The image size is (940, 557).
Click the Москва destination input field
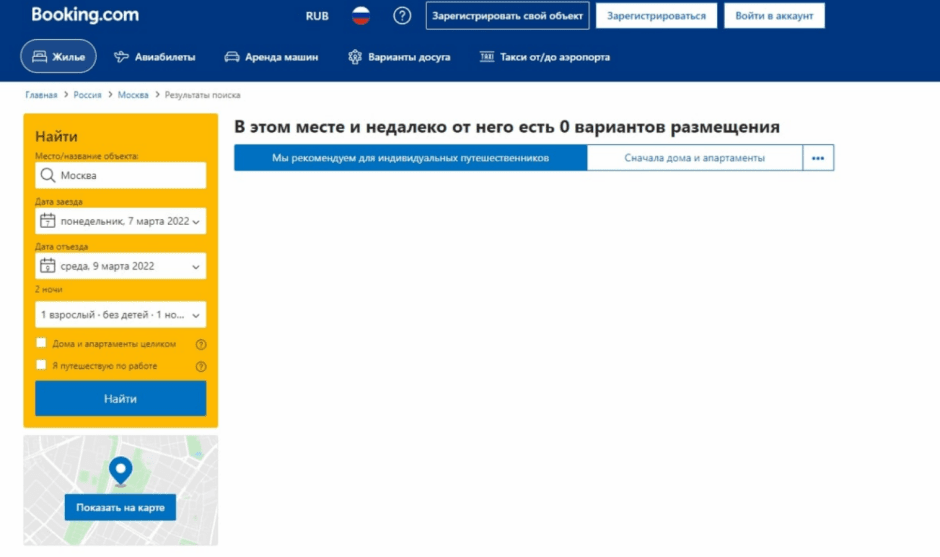[x=120, y=175]
